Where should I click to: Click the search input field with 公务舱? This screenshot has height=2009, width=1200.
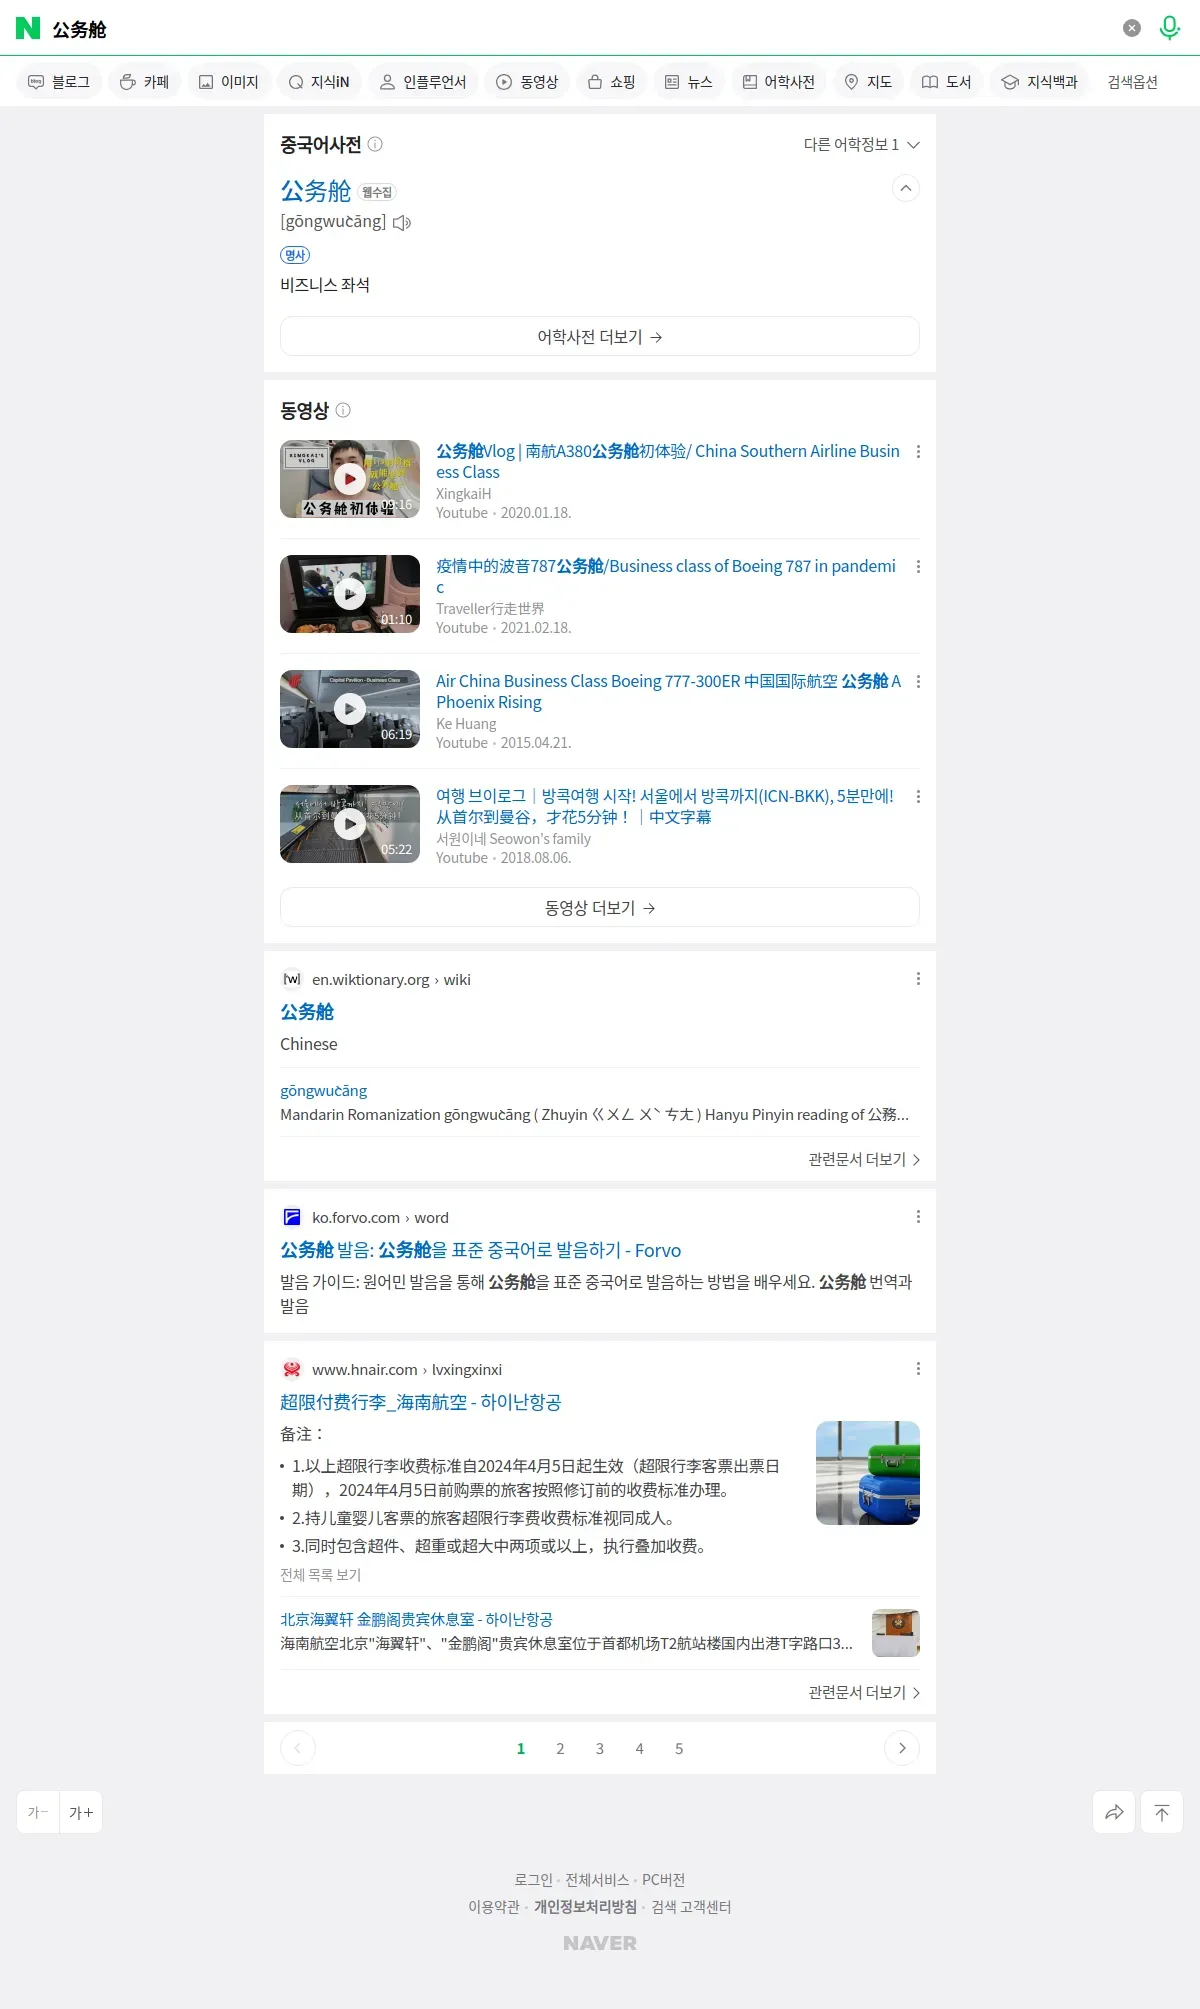coord(580,29)
